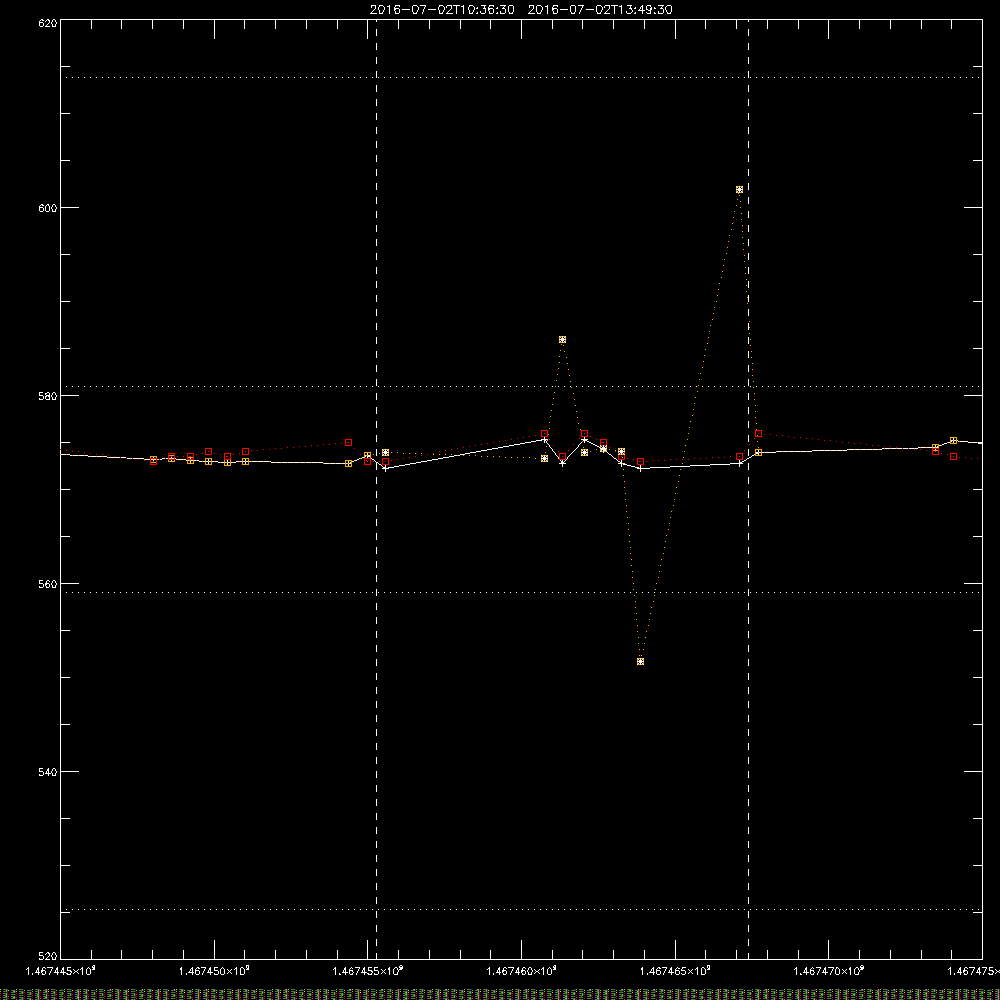This screenshot has height=1000, width=1000.
Task: Click the 1.467460×10⁹ x-axis label
Action: (522, 971)
